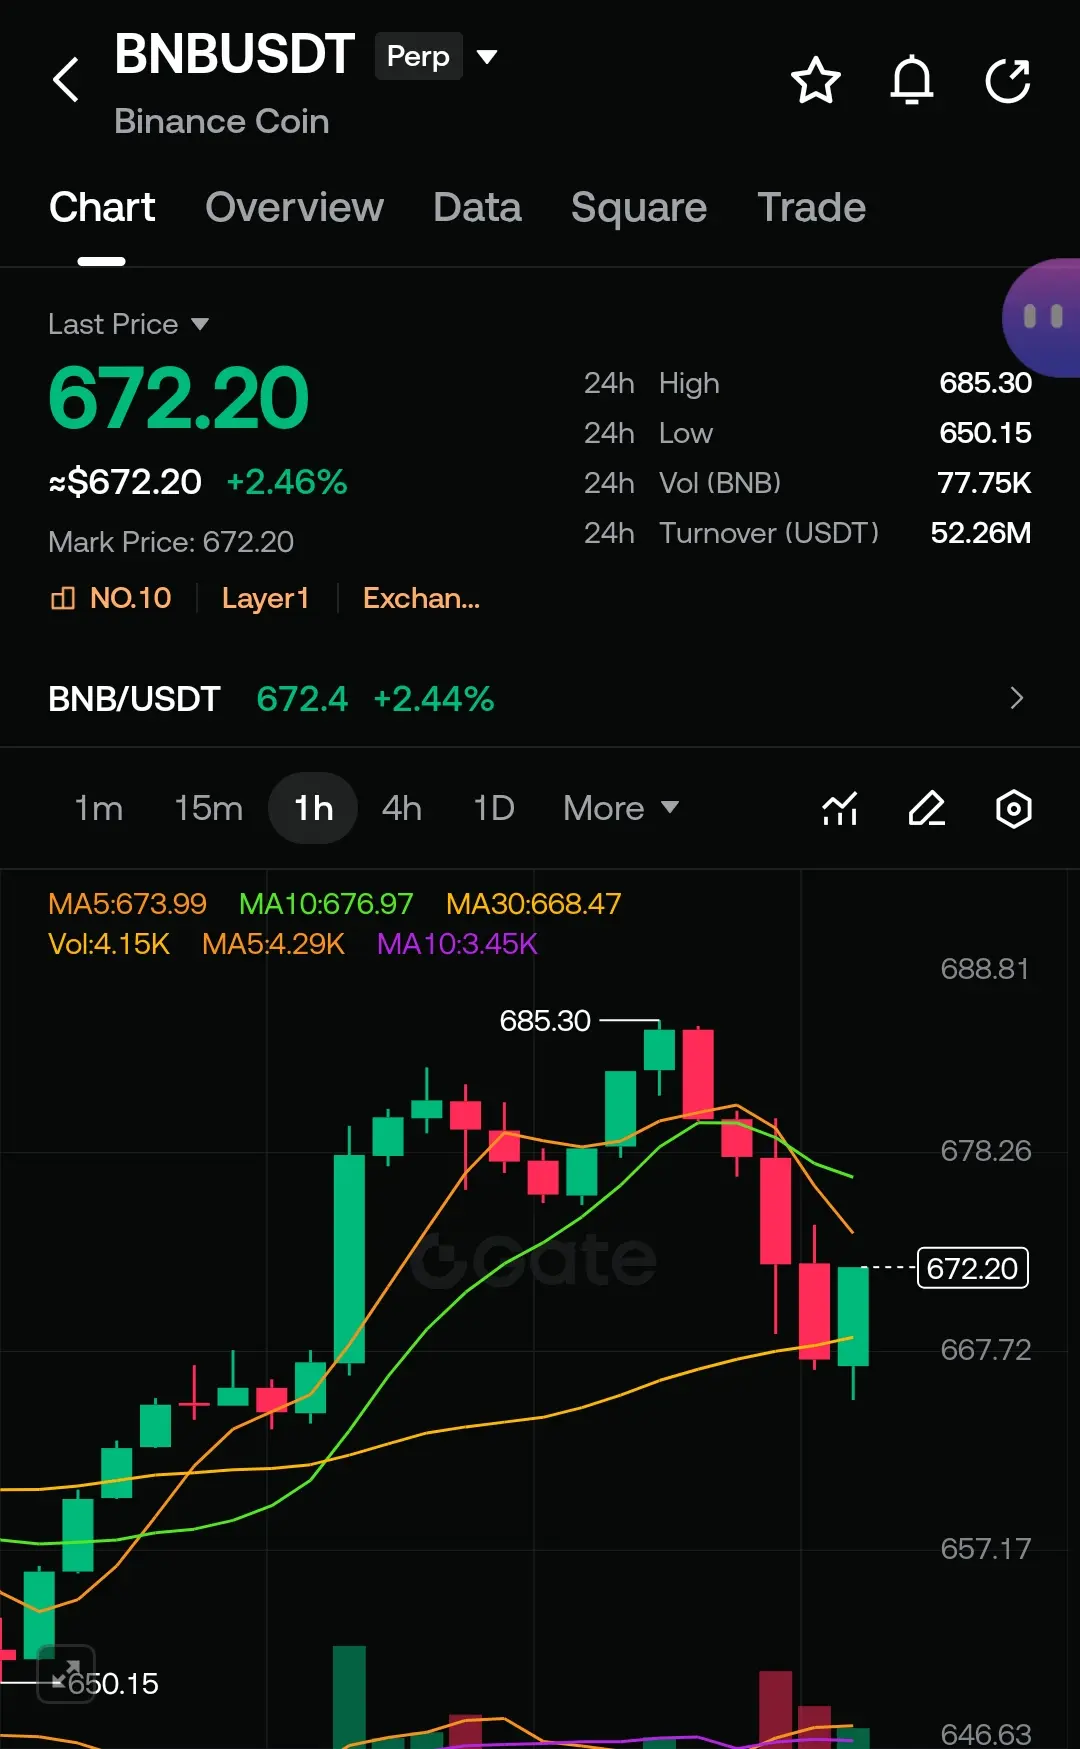Tap the 657.17 price axis label
Viewport: 1080px width, 1749px height.
pyautogui.click(x=985, y=1549)
